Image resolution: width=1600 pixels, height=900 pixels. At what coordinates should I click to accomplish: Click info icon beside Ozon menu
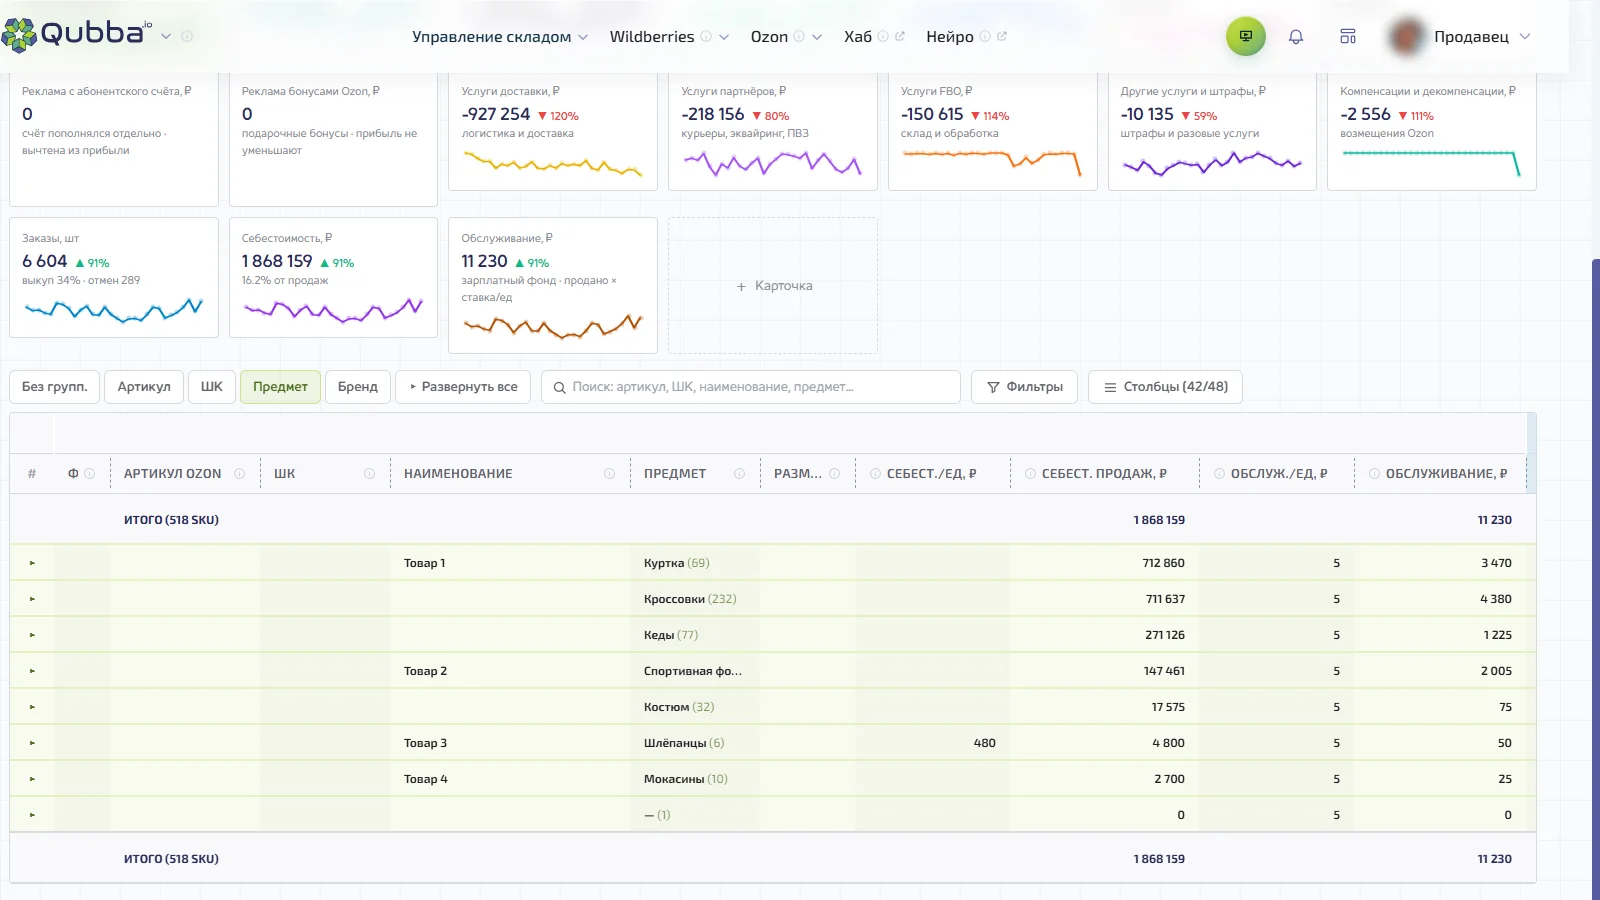[x=799, y=36]
